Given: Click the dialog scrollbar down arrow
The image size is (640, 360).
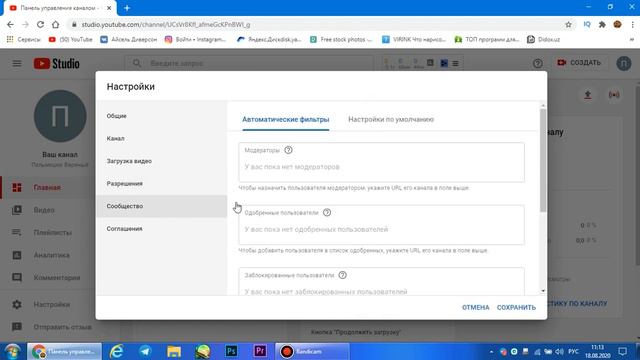Looking at the screenshot, I should [543, 291].
